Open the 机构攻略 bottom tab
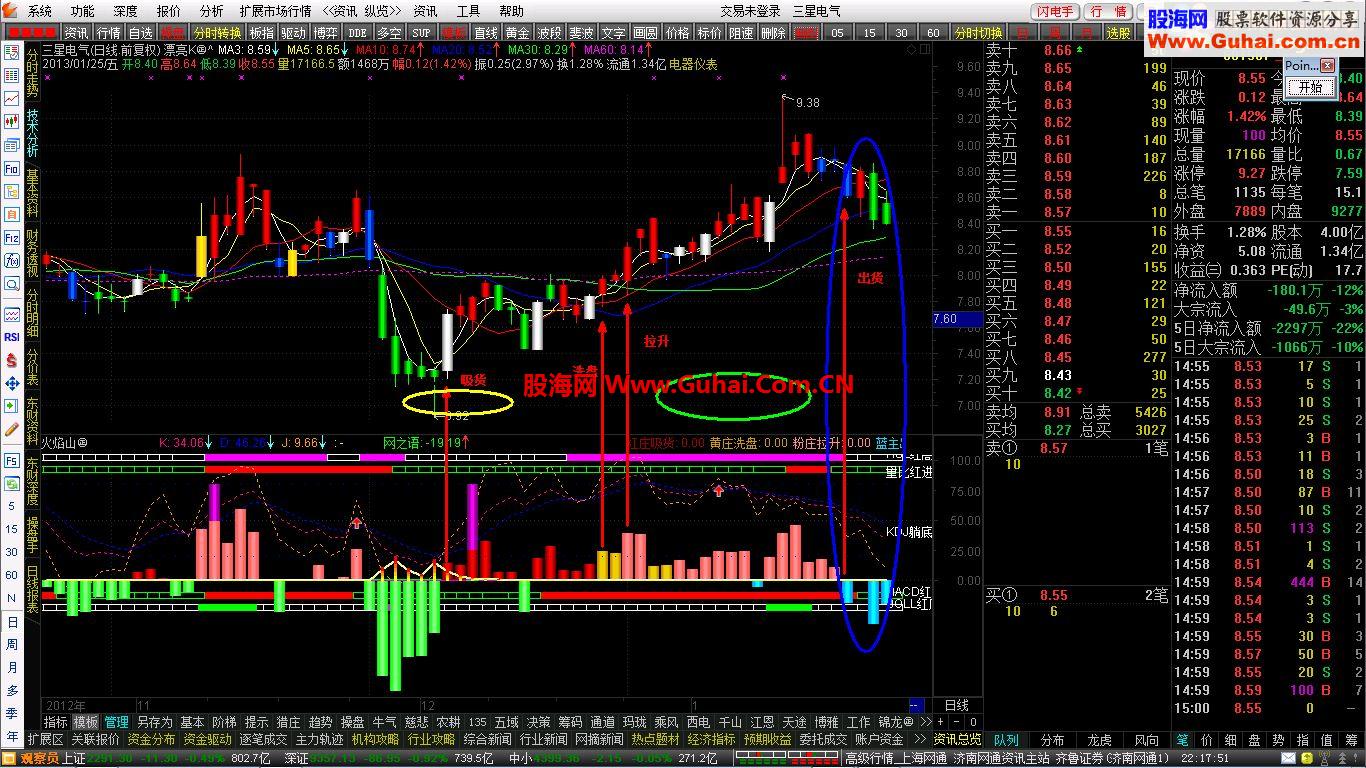1366x768 pixels. (376, 740)
